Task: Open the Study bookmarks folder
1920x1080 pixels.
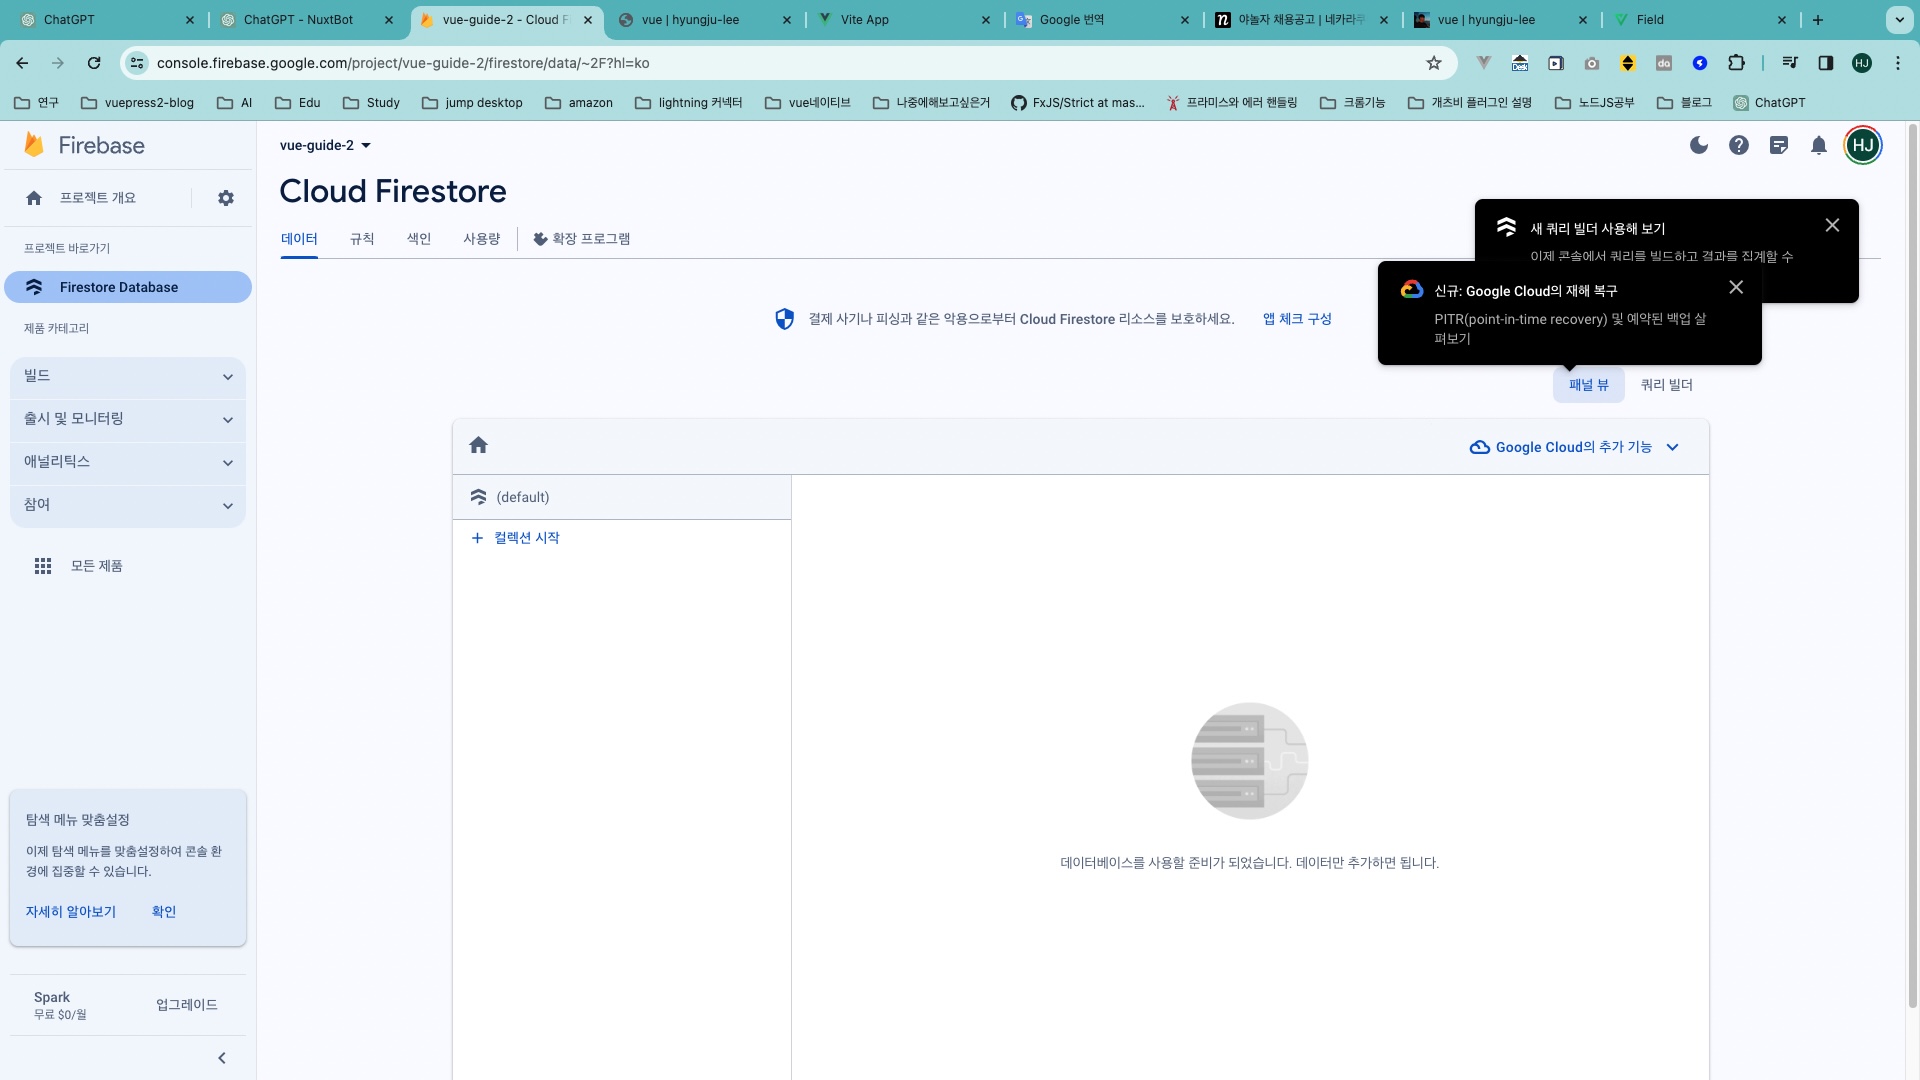Action: click(371, 103)
